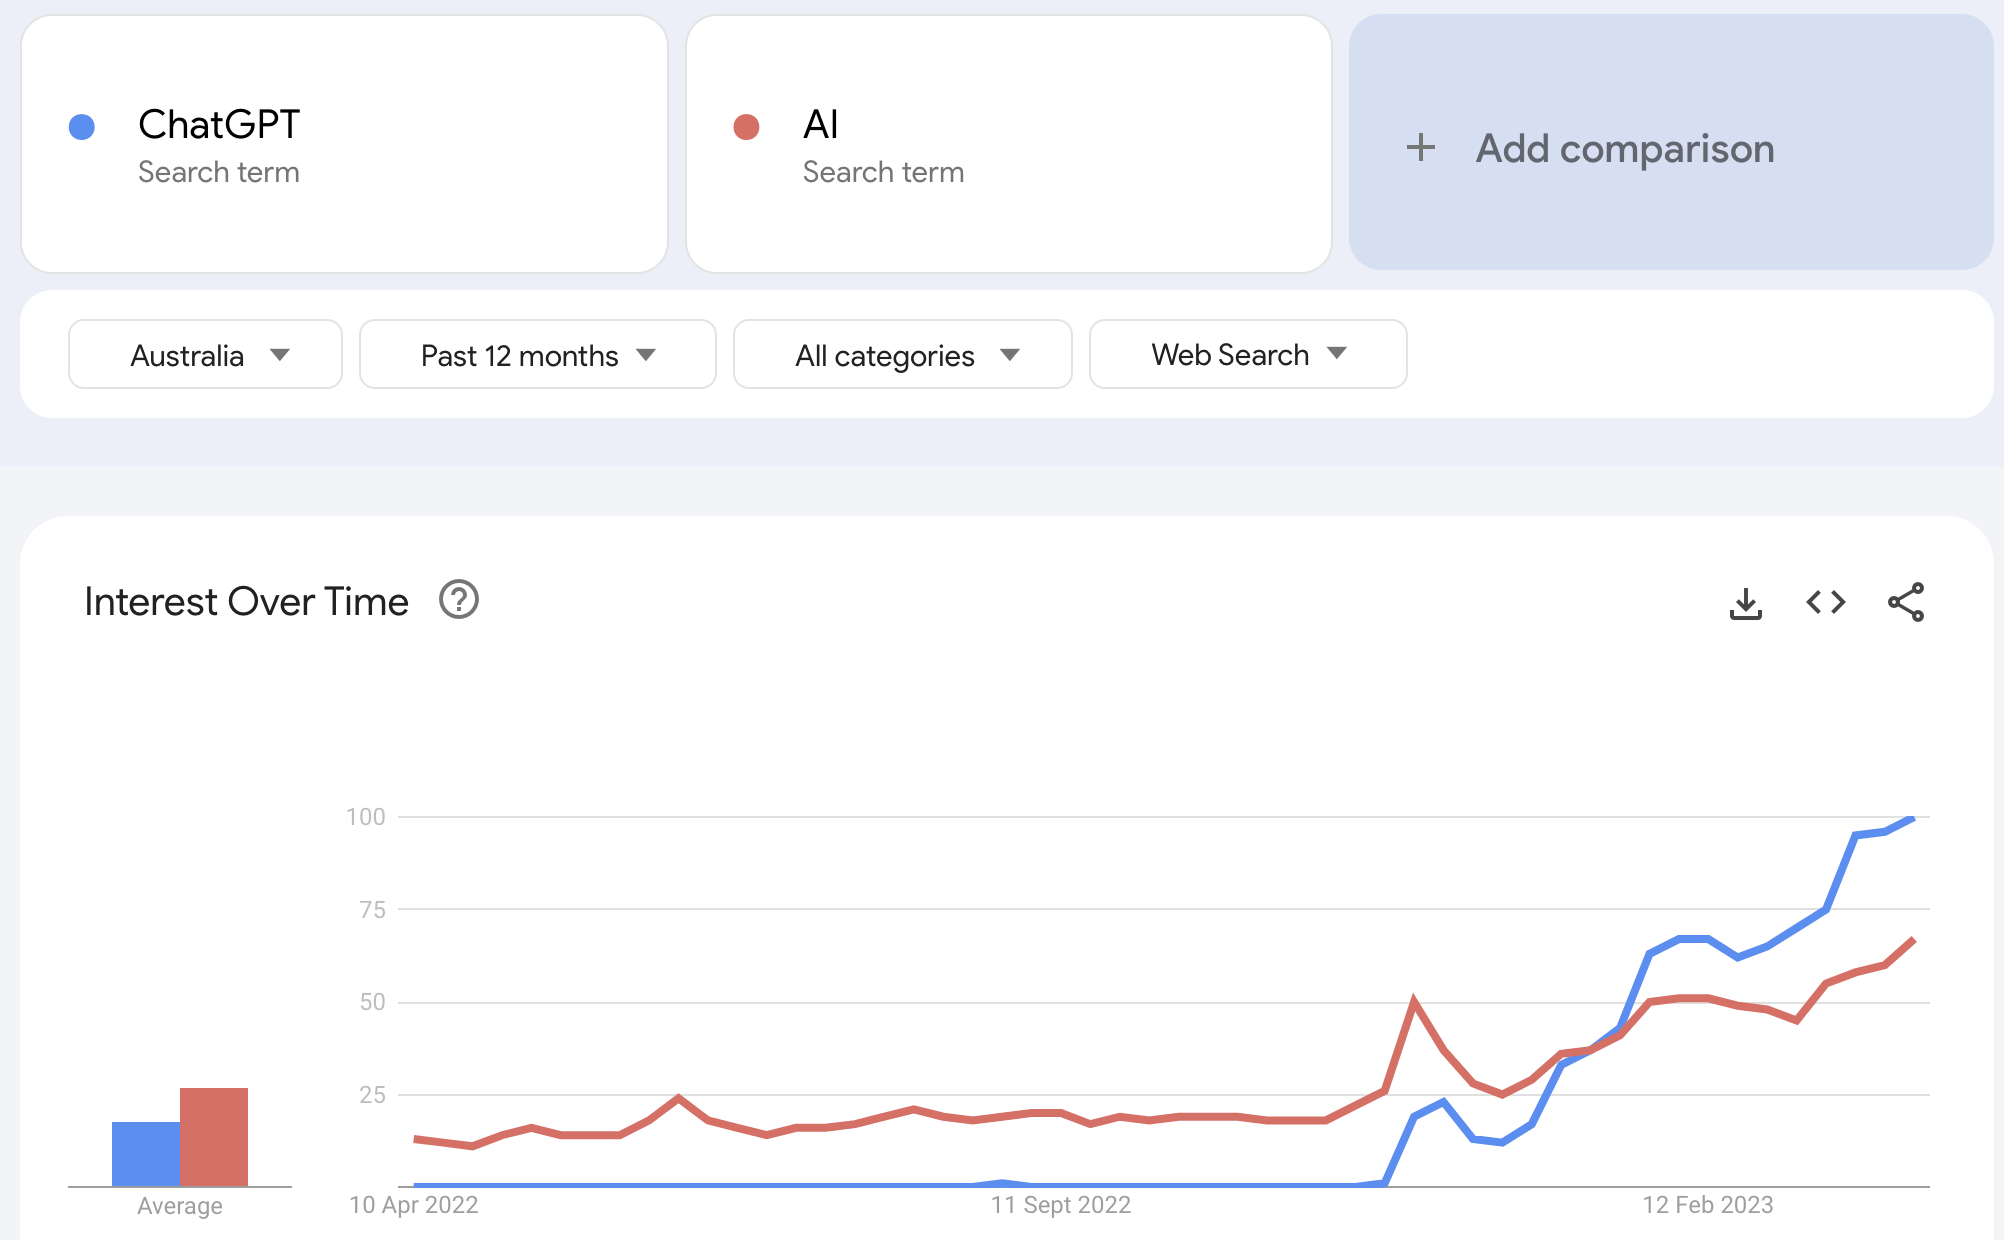Image resolution: width=2004 pixels, height=1240 pixels.
Task: Click the 11 Sept 2022 axis label
Action: coord(1061,1205)
